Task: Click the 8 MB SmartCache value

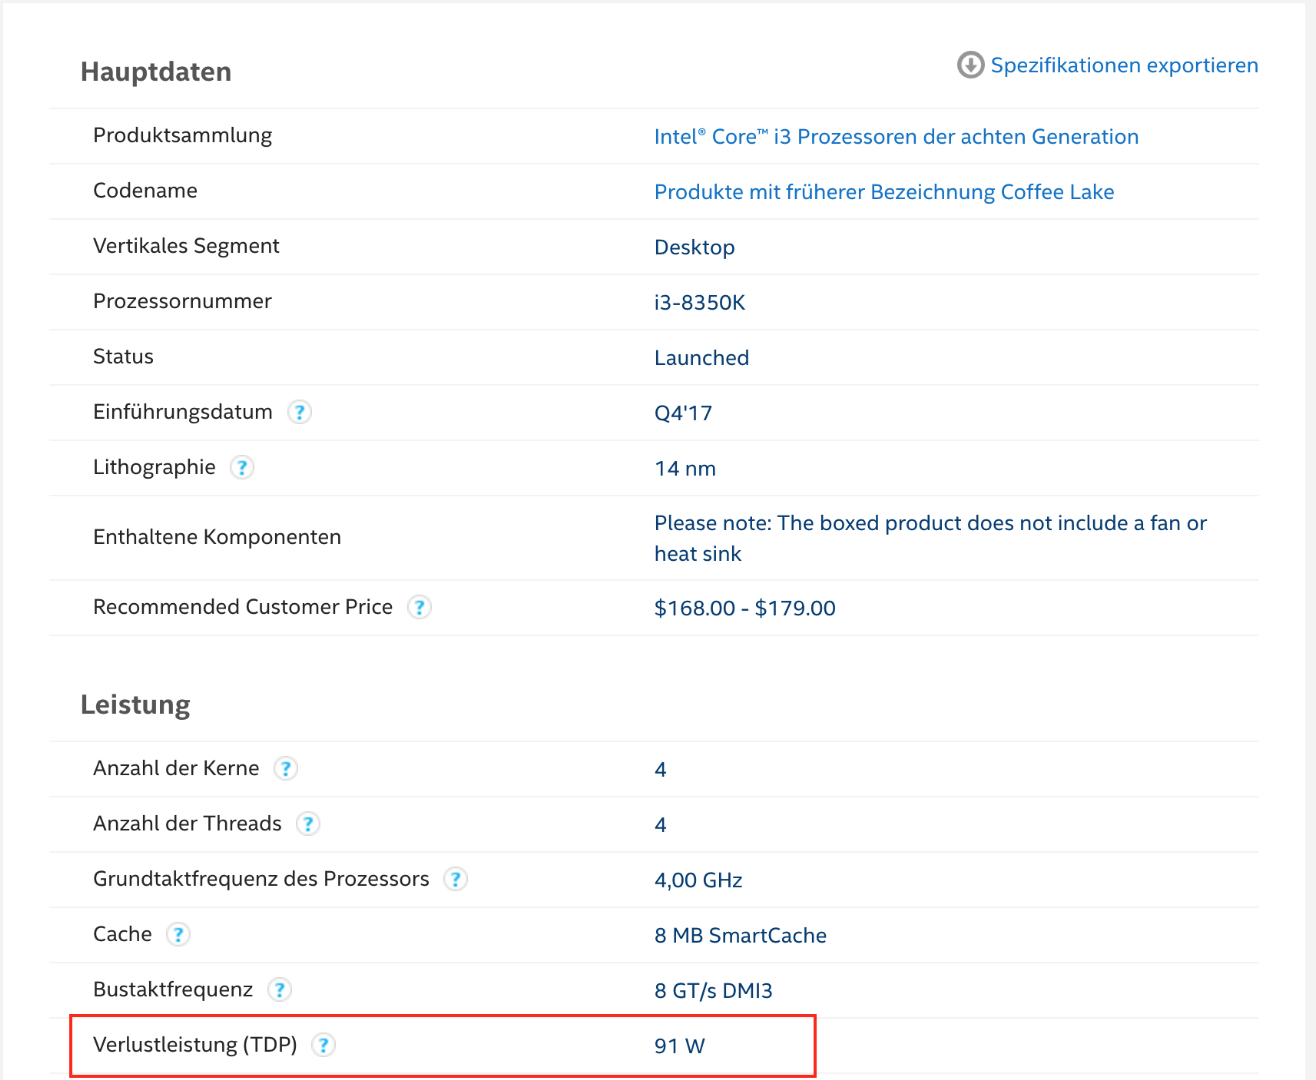Action: [x=740, y=936]
